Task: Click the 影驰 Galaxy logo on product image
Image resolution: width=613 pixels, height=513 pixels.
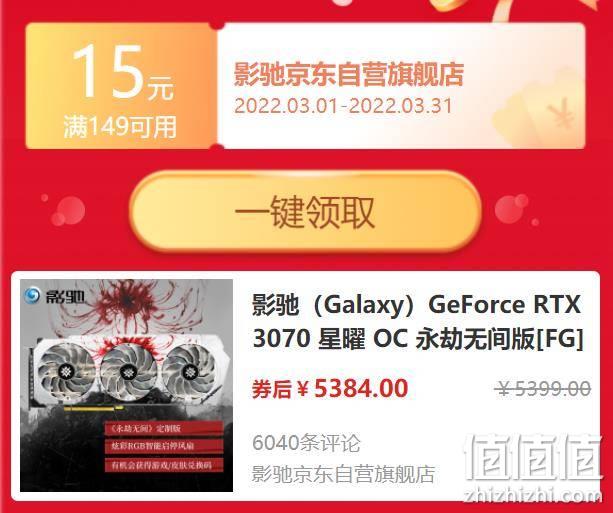Action: (x=54, y=296)
